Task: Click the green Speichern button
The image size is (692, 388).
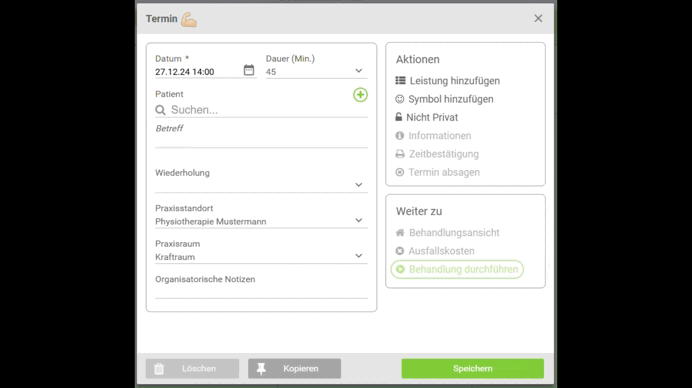Action: [x=473, y=368]
